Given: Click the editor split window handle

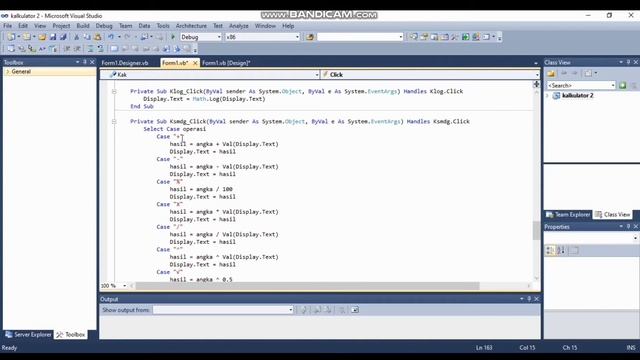Looking at the screenshot, I should coord(536,84).
